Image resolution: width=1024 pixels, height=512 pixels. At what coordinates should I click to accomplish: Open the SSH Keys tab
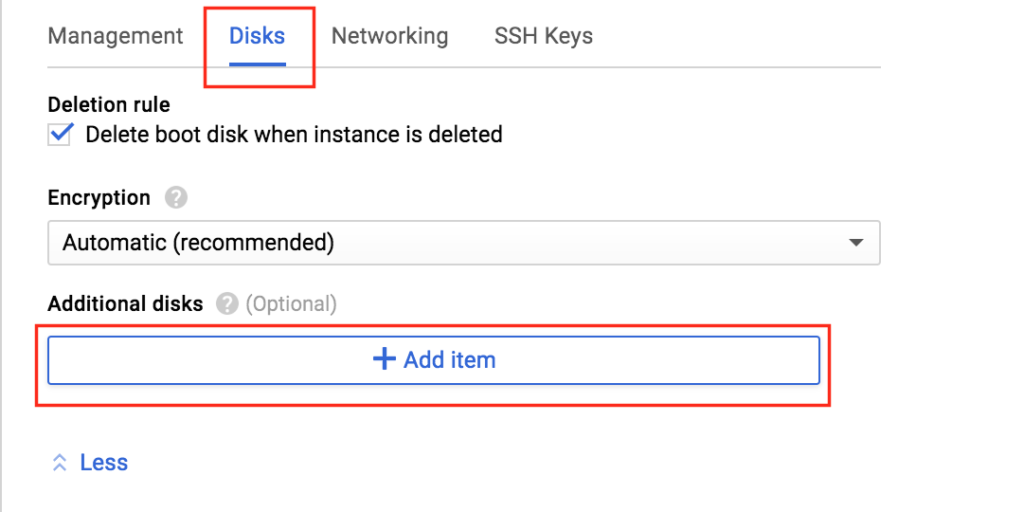coord(543,36)
